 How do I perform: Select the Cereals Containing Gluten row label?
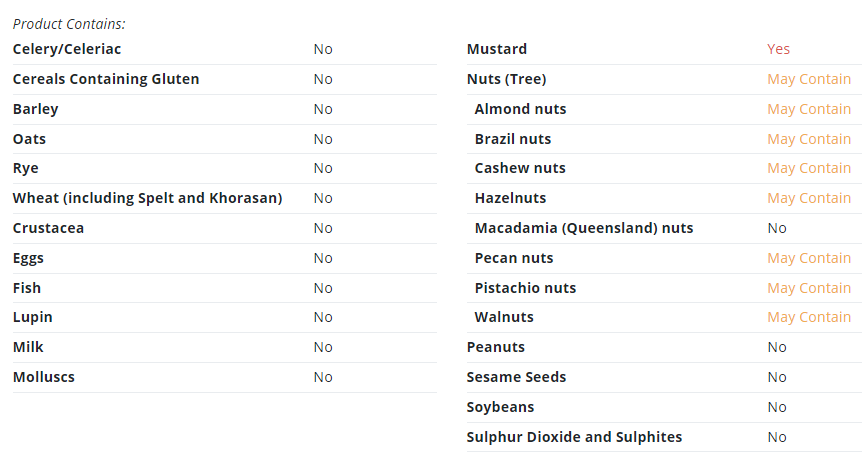coord(106,79)
